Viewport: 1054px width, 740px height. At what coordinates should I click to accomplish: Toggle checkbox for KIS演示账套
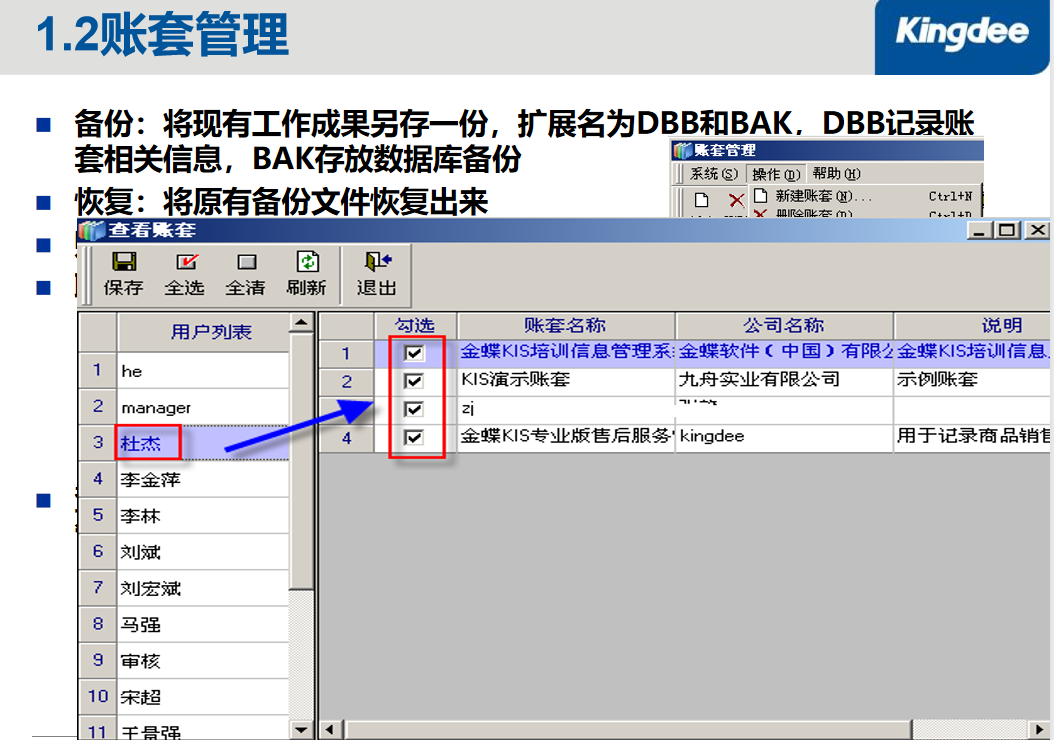pos(414,381)
